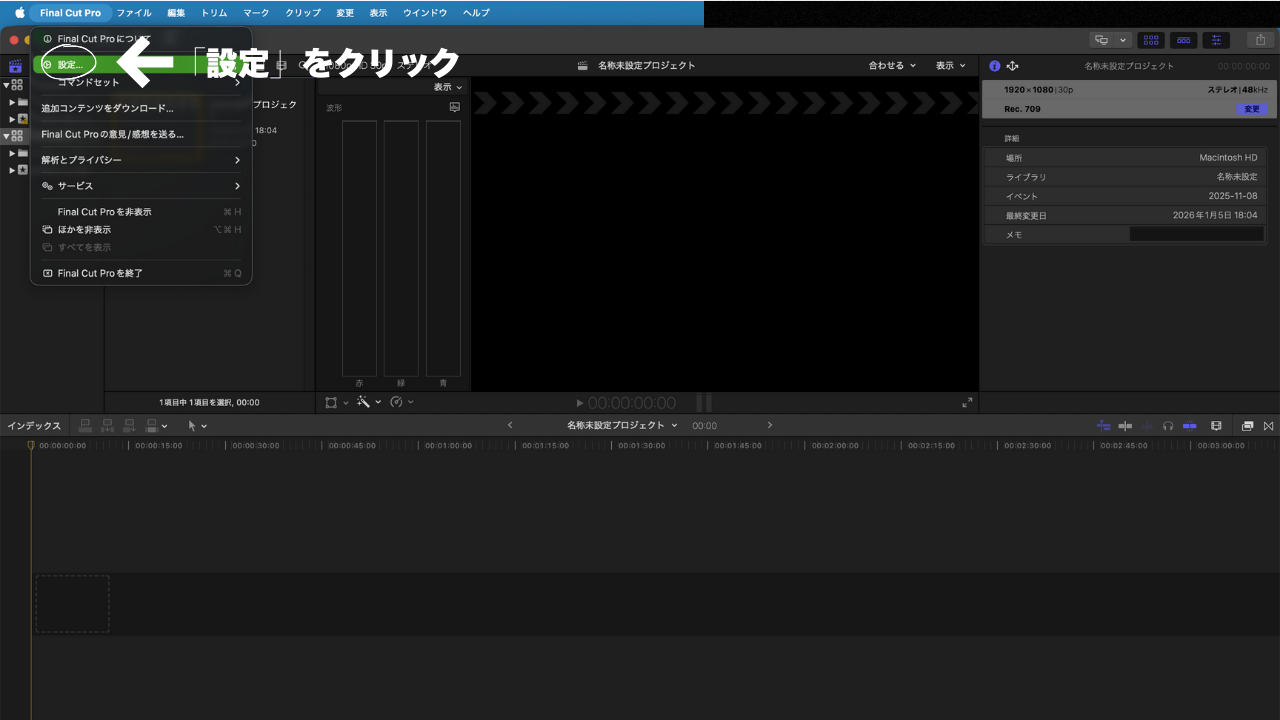Enable audio soloing with the headphone icon

(1168, 425)
